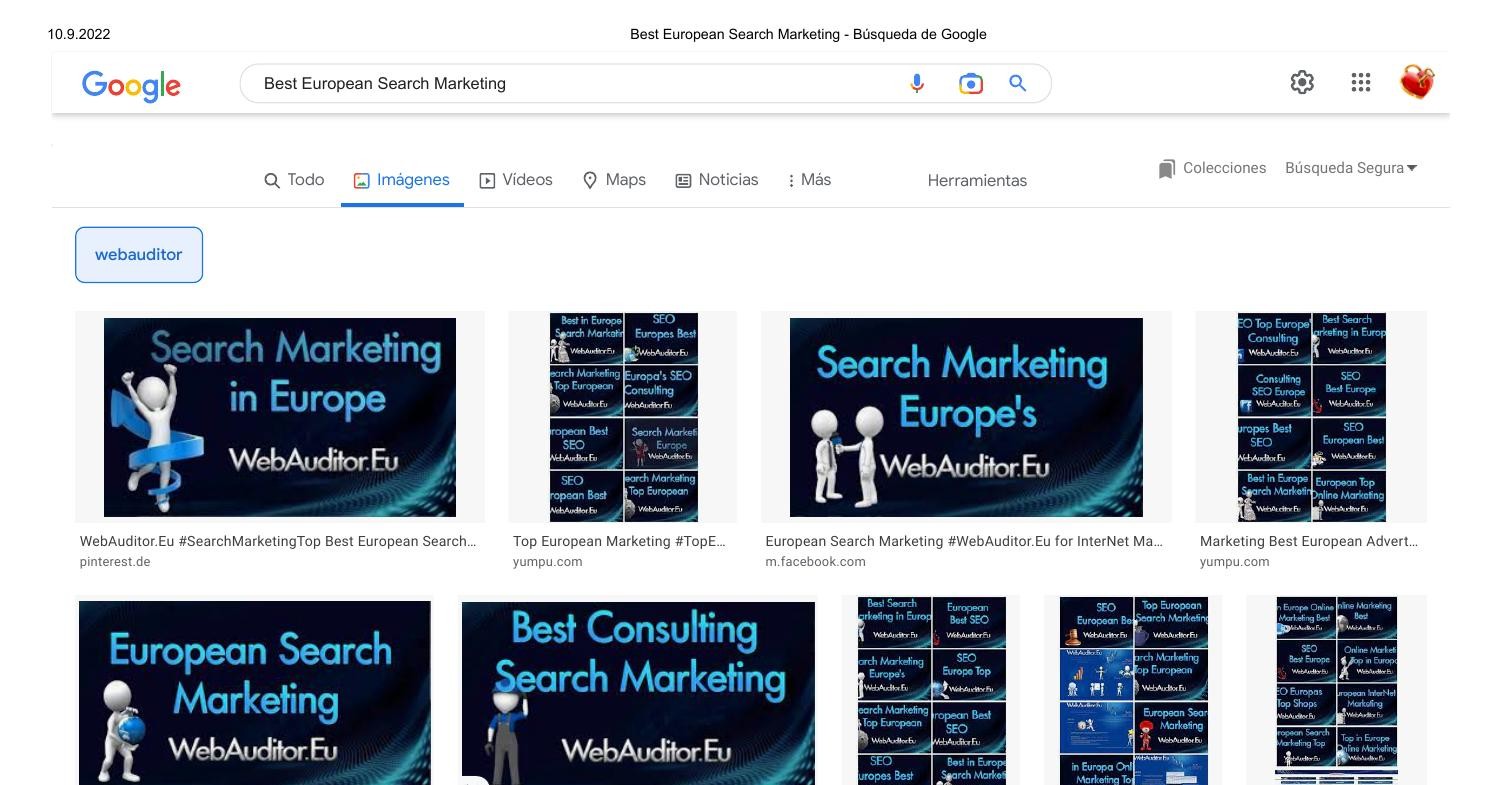Open Google Lens camera search

[x=969, y=83]
